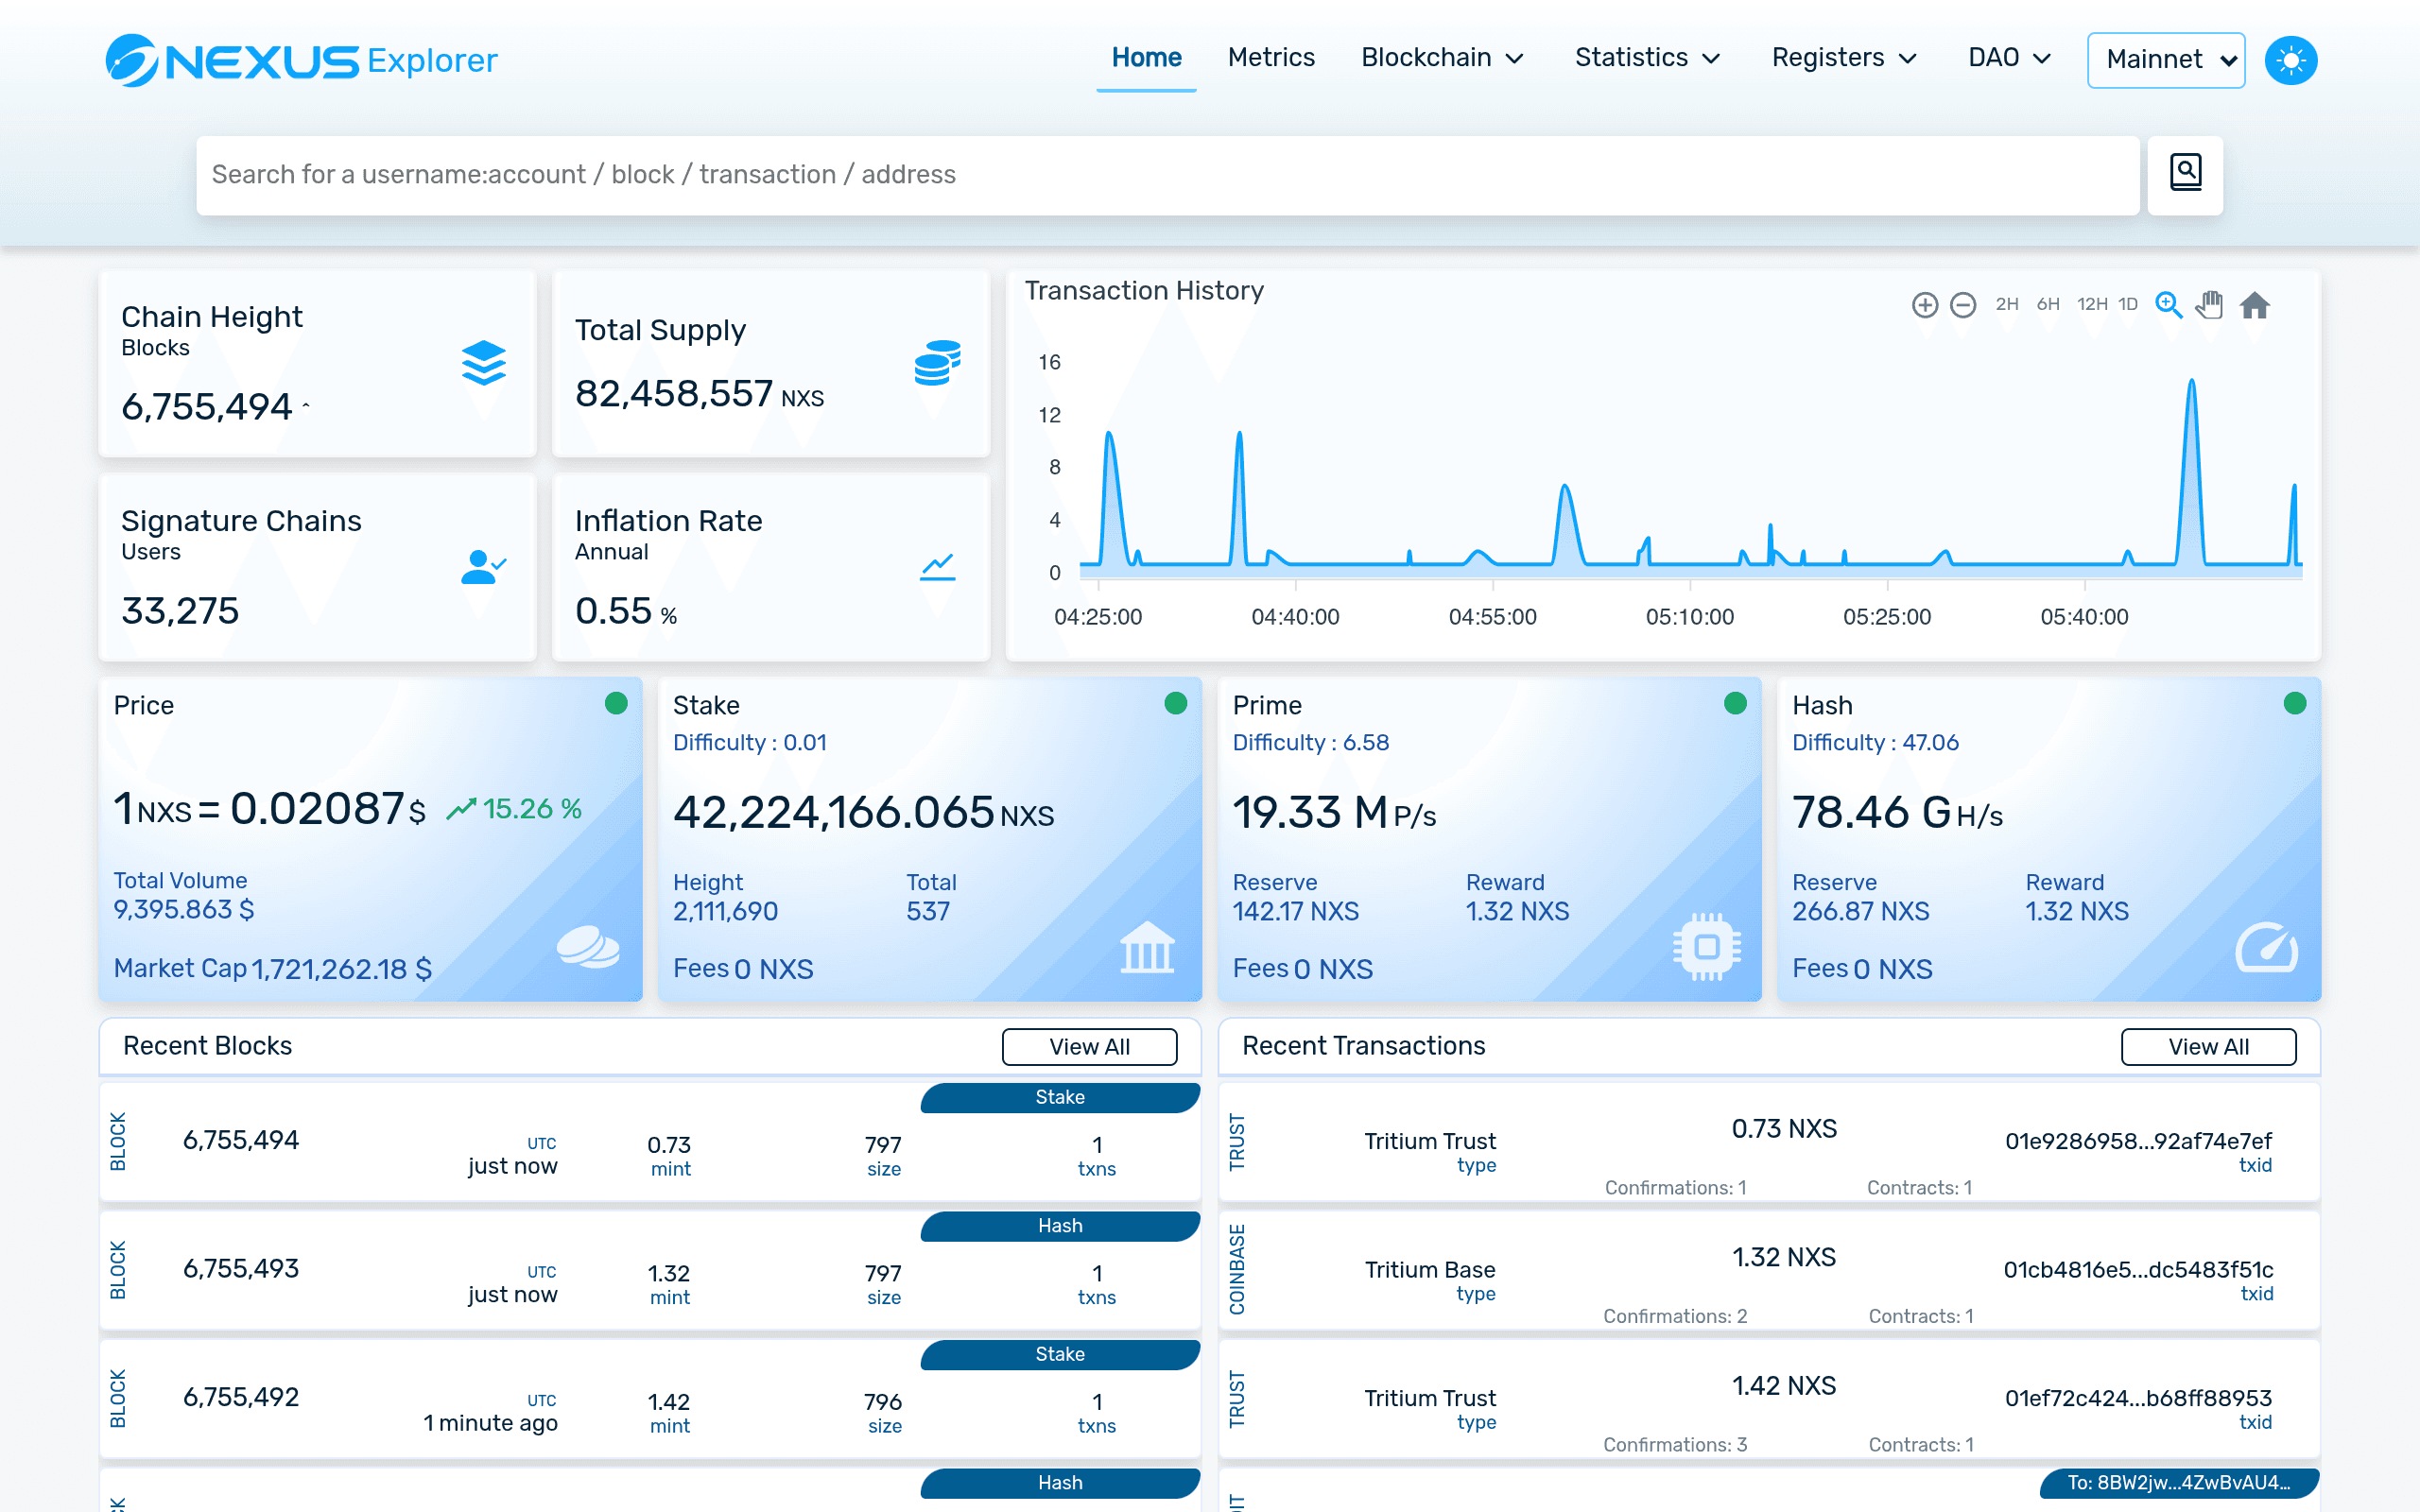
Task: Click the Stake badge on block 6,755,492
Action: tap(1060, 1354)
